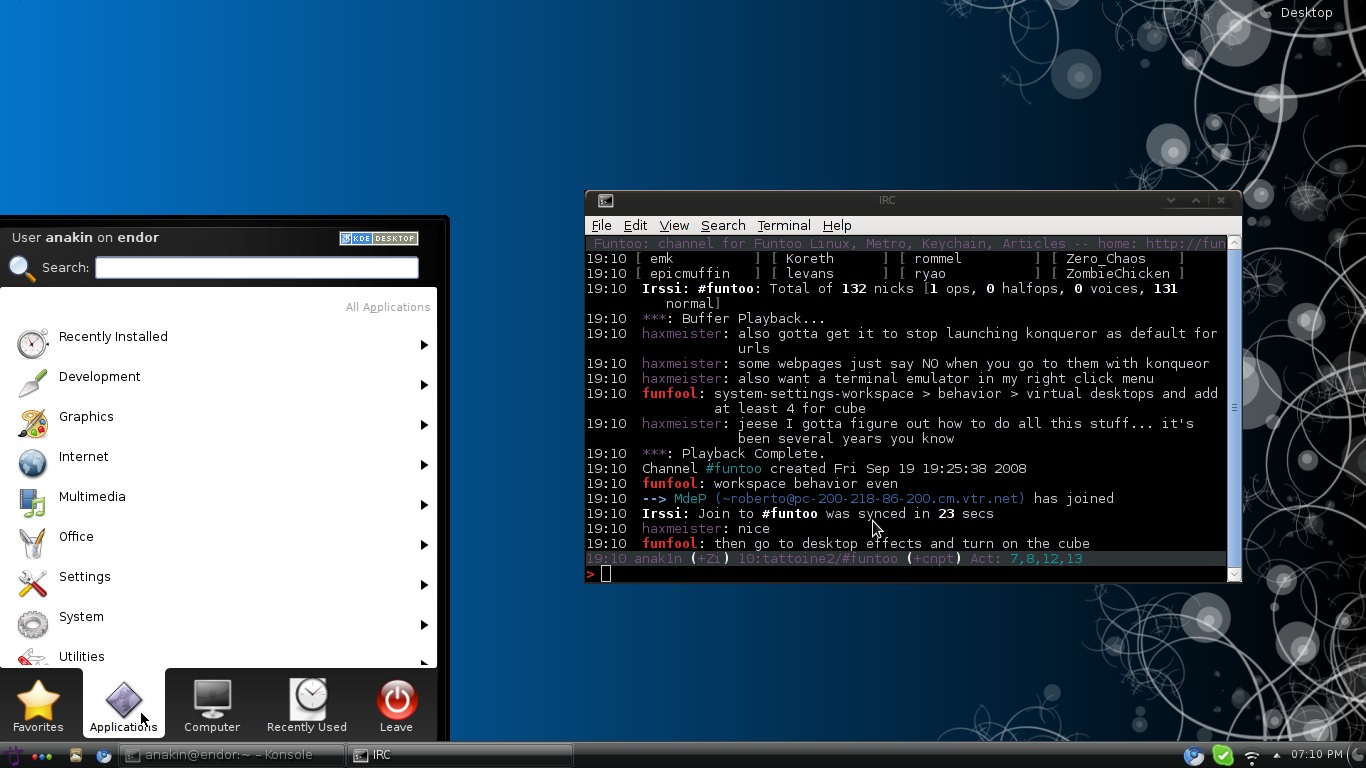Click the wireless network tray icon
This screenshot has height=768, width=1366.
click(x=1251, y=756)
